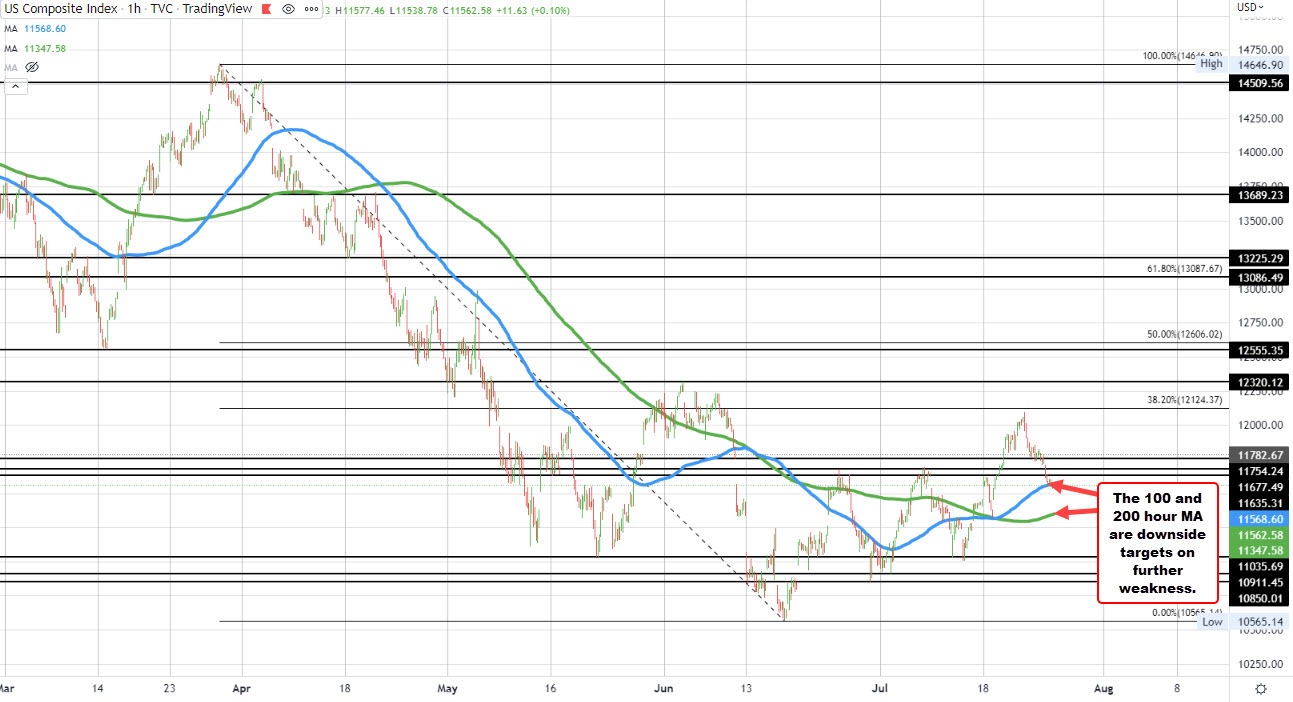1293x702 pixels.
Task: Click the 11782.67 price label on axis
Action: click(1260, 455)
